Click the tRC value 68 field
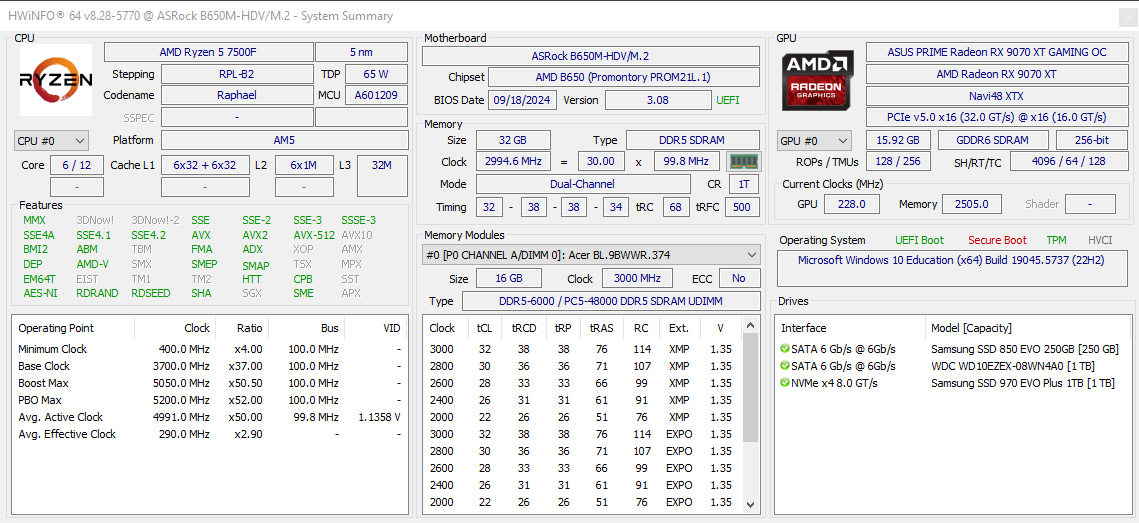This screenshot has height=523, width=1139. click(676, 207)
